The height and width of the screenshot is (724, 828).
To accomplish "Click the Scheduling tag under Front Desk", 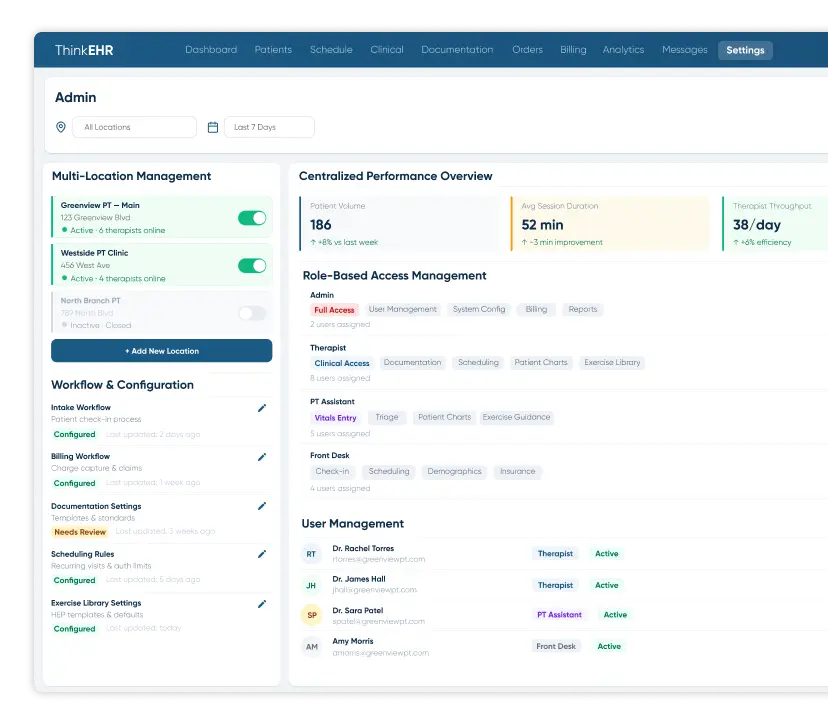I will pos(389,472).
